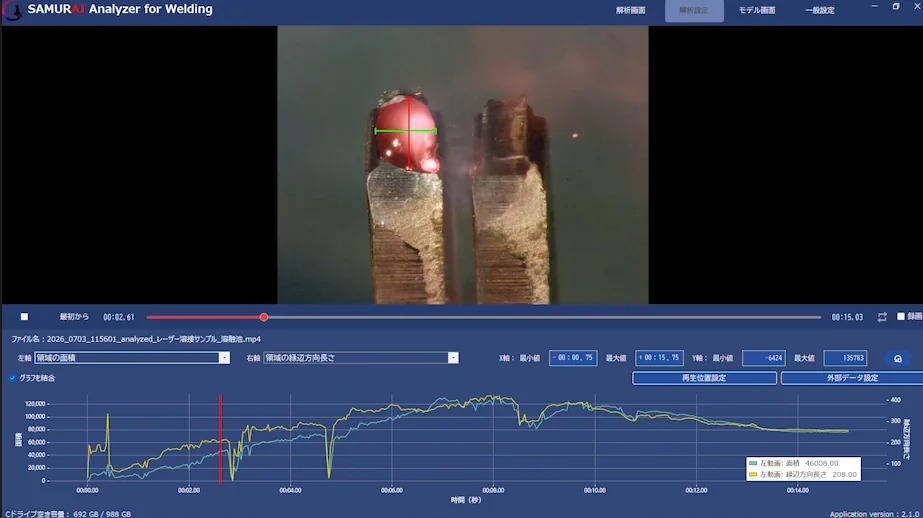Switch to the 解析設定 tab

[694, 11]
